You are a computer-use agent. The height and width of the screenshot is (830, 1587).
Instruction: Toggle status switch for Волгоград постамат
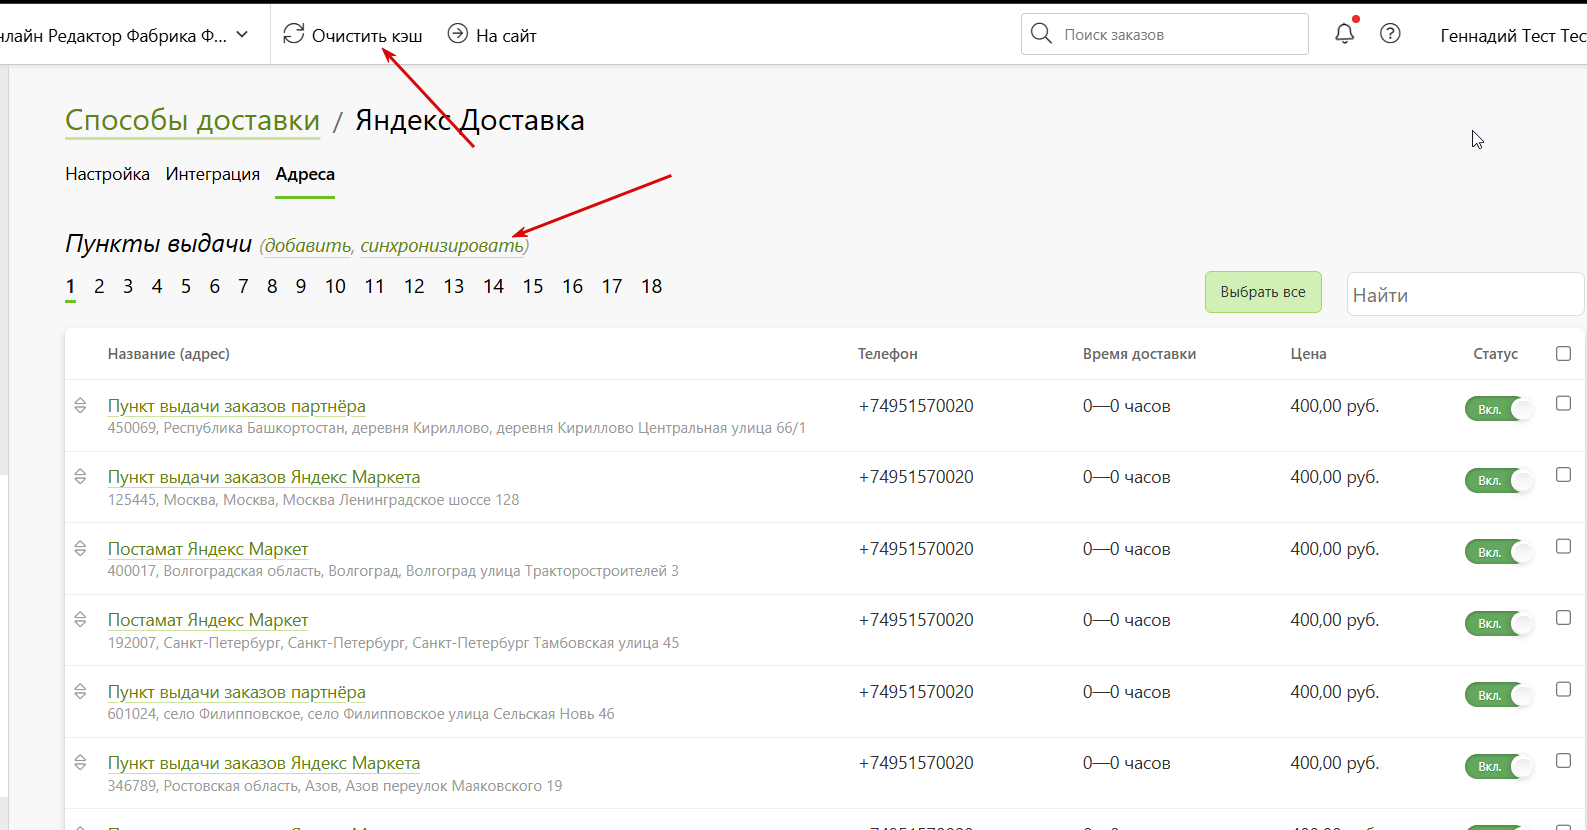click(1499, 552)
